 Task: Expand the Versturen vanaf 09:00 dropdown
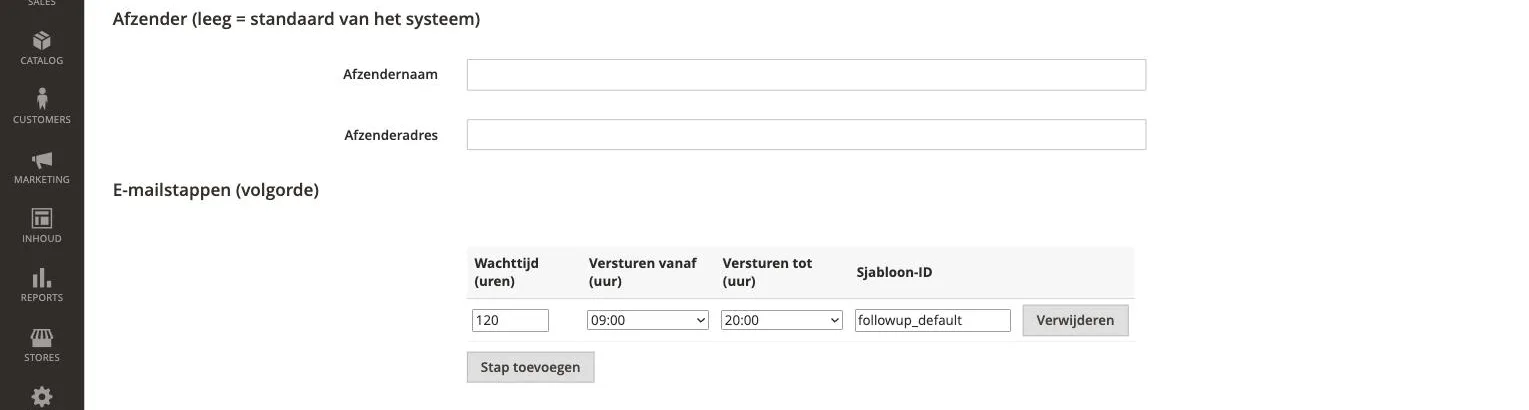click(x=648, y=321)
